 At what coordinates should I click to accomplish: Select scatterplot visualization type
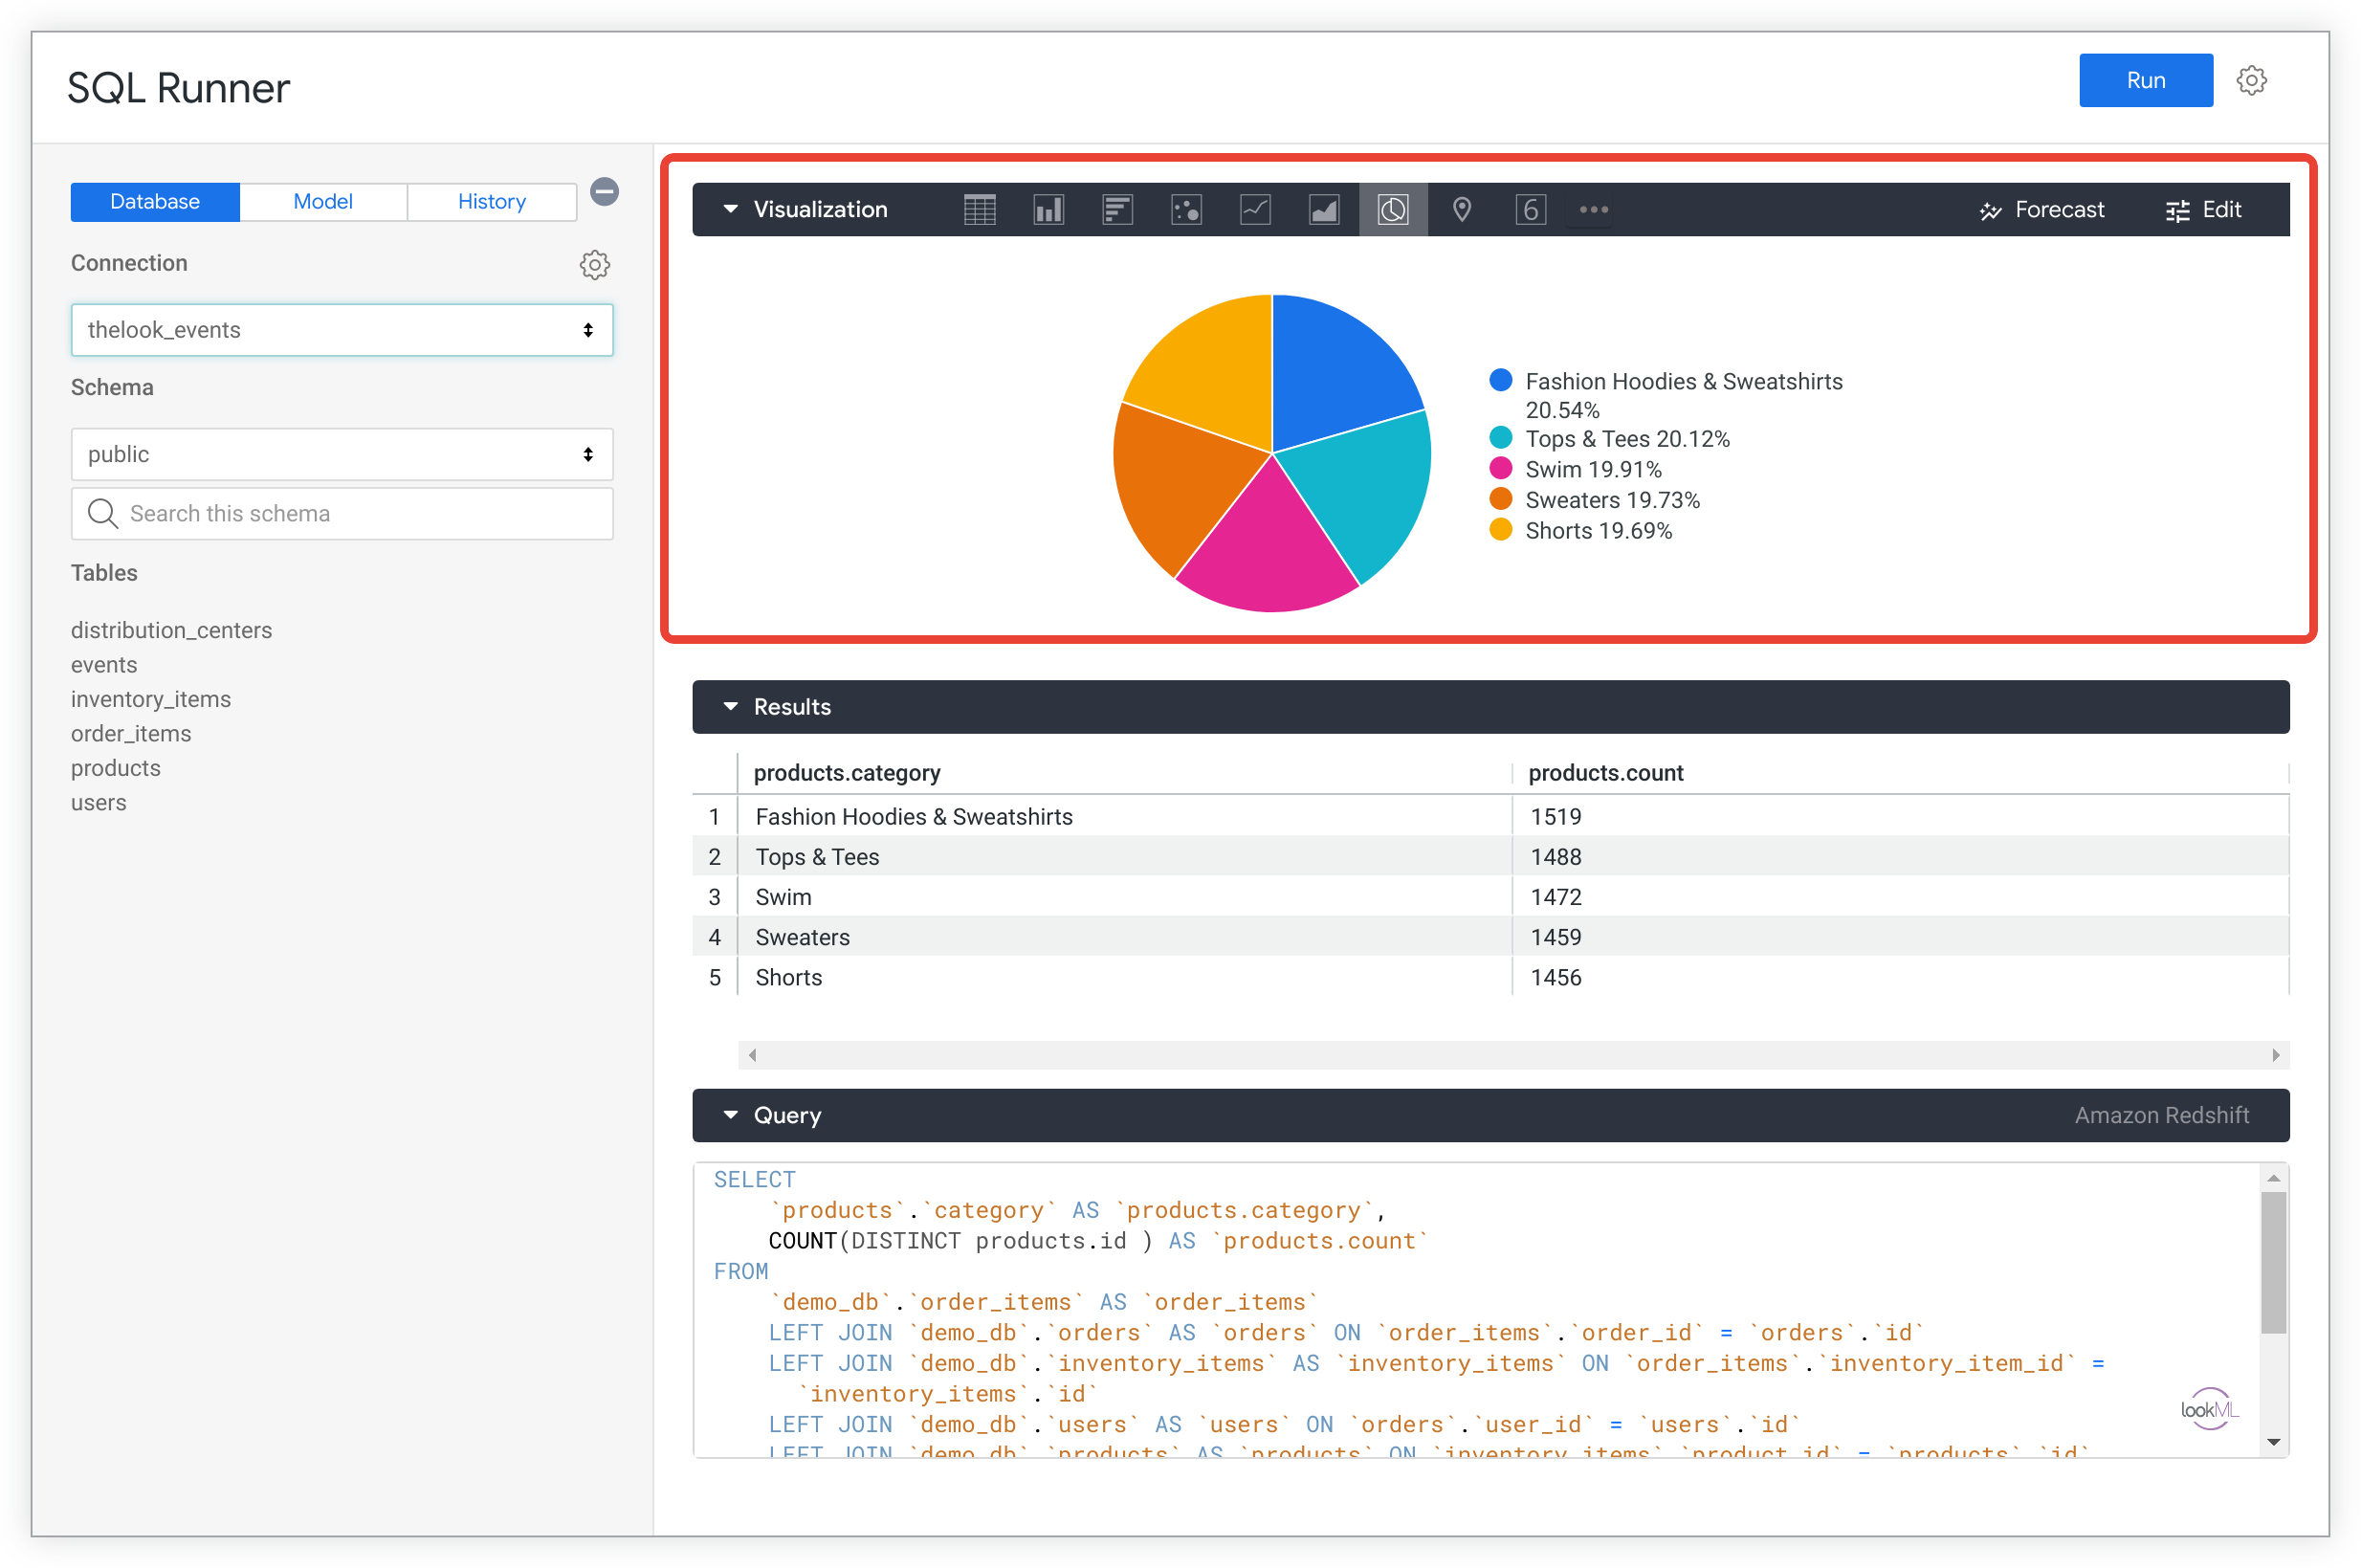(1186, 209)
